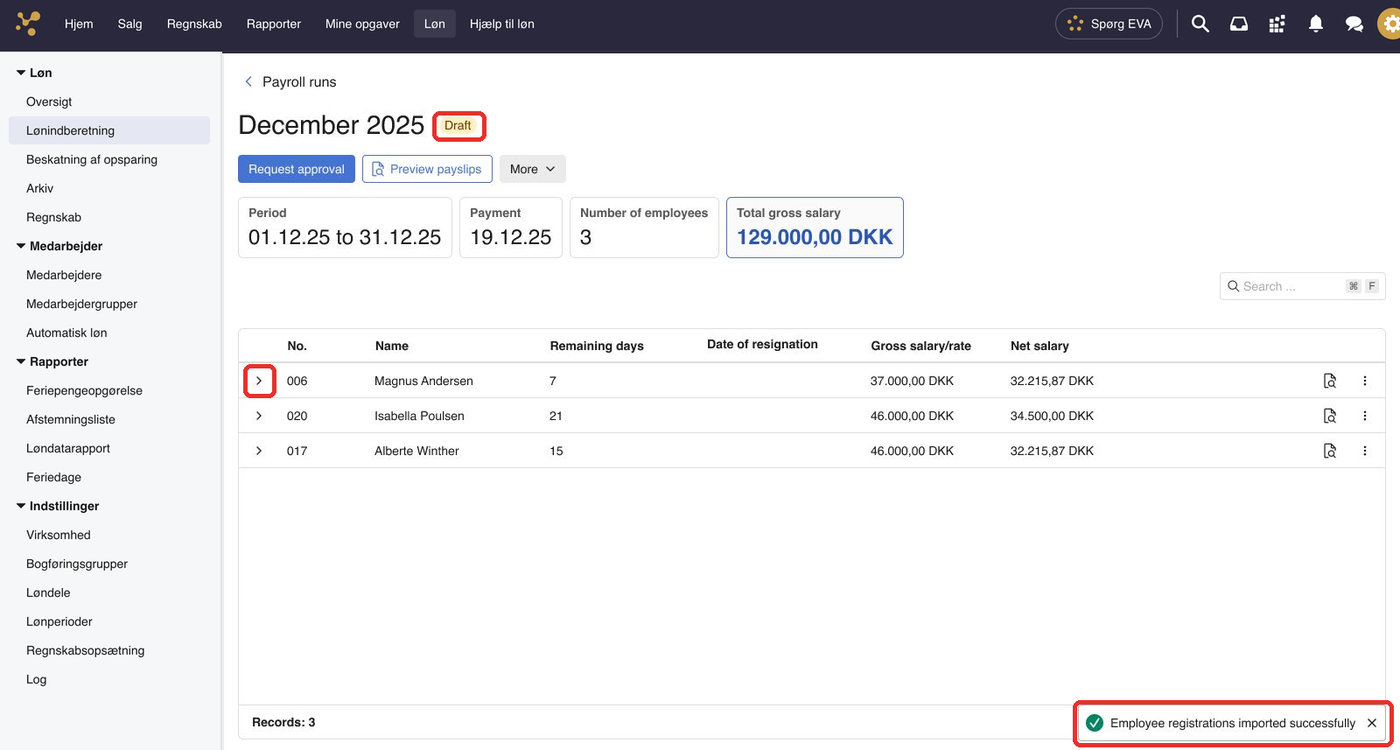
Task: Open the Hjem menu
Action: (x=79, y=24)
